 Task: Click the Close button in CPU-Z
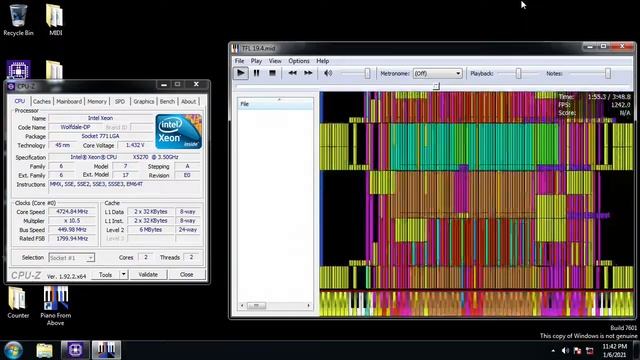(x=187, y=275)
